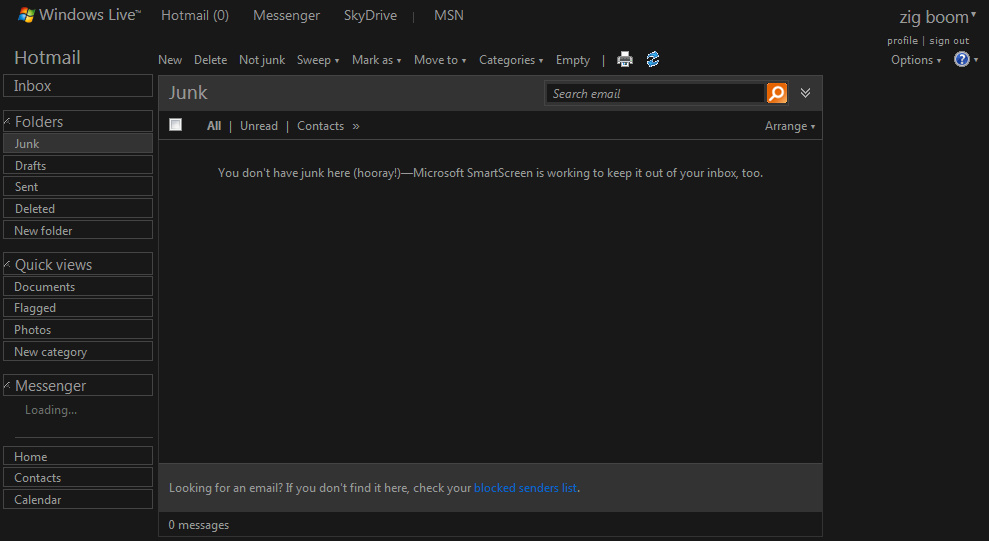
Task: Open the Arrange sorting dropdown
Action: (x=790, y=126)
